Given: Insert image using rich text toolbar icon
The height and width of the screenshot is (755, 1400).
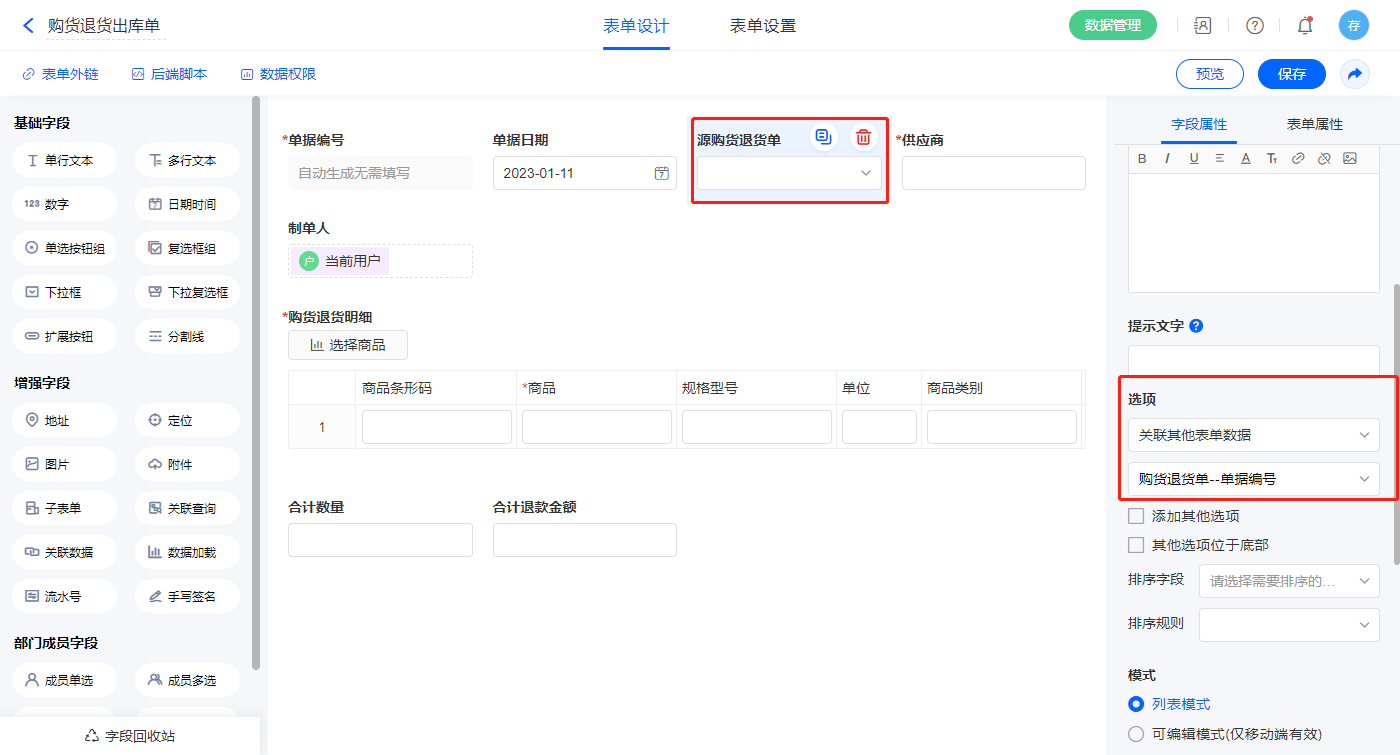Looking at the screenshot, I should 1349,158.
